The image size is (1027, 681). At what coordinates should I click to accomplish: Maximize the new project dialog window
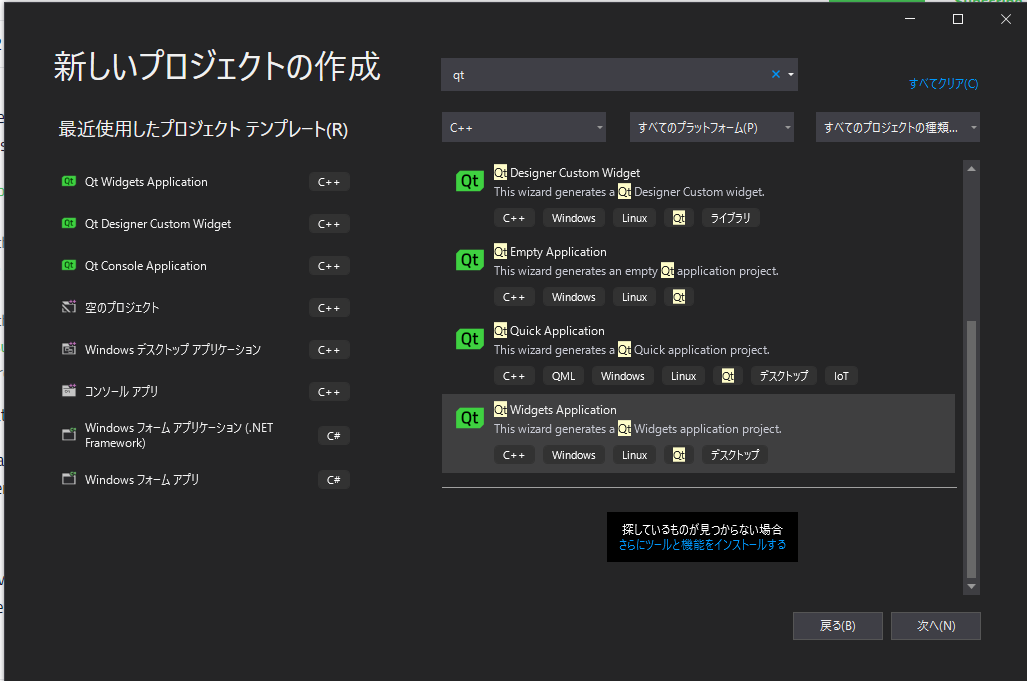[x=958, y=19]
